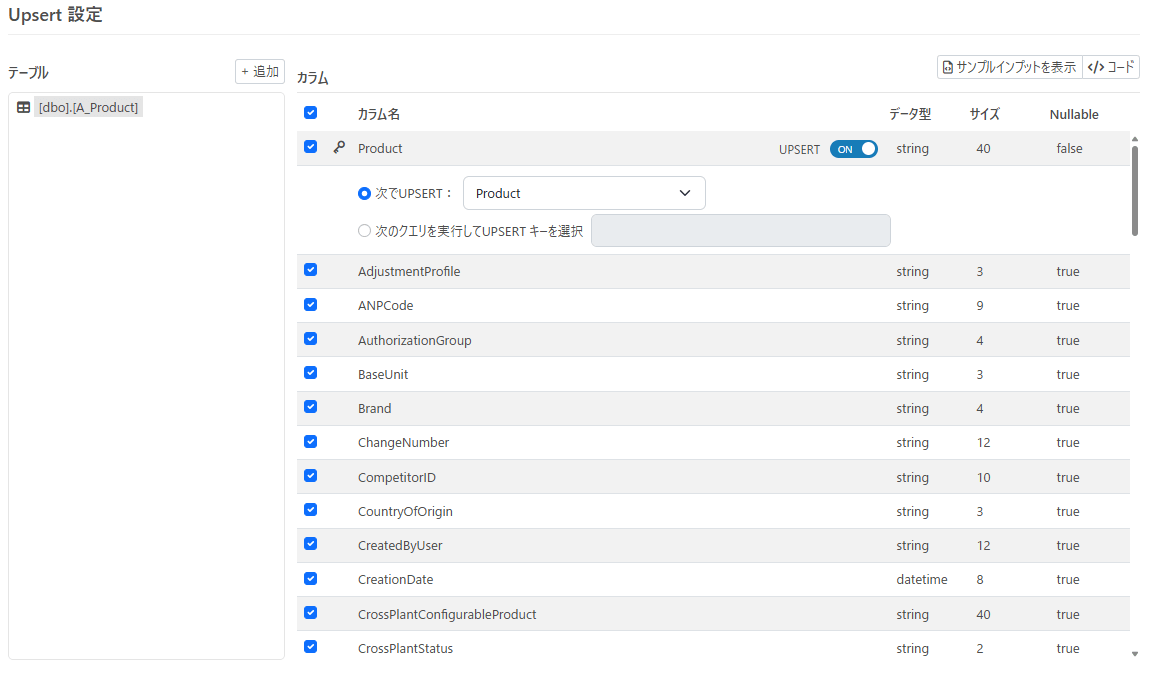
Task: Uncheck the AdjustmentProfile column checkbox
Action: 310,270
